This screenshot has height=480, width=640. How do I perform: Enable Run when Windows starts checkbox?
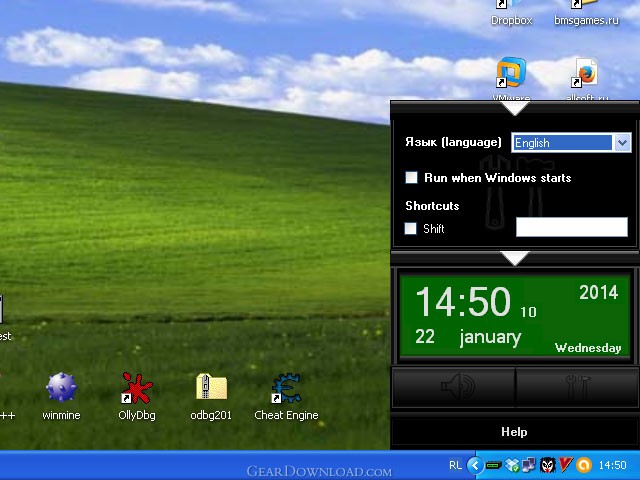click(x=411, y=178)
